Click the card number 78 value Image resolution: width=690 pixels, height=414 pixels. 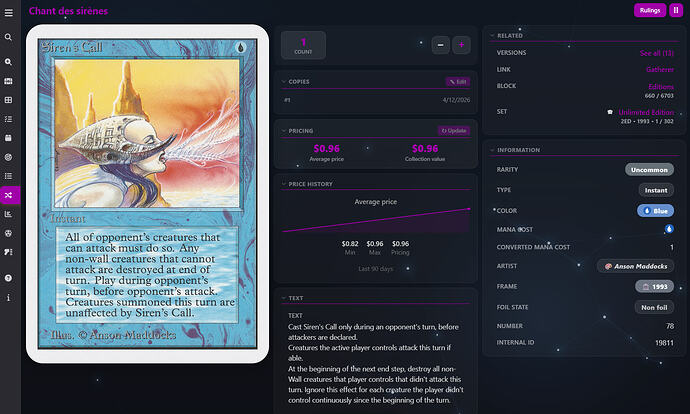pos(670,326)
